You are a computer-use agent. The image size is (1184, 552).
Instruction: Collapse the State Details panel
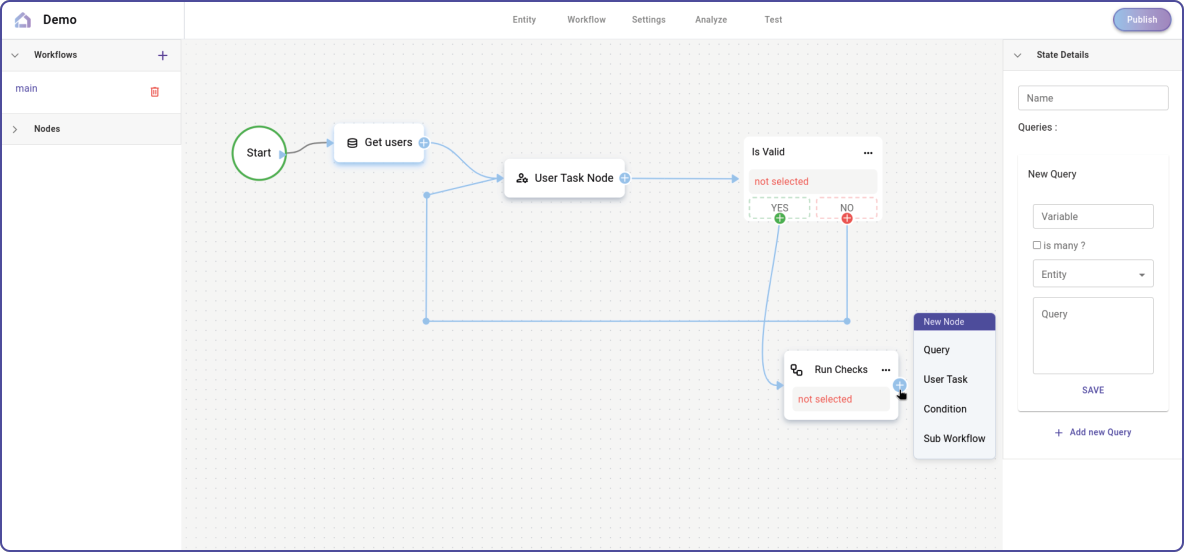point(1018,56)
